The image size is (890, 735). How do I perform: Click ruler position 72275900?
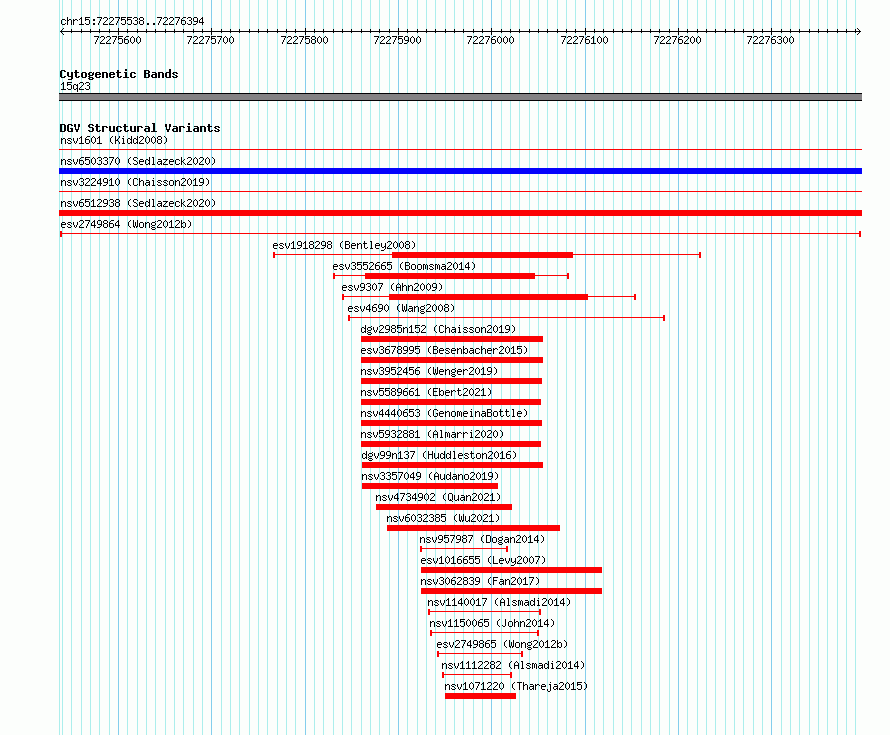397,40
